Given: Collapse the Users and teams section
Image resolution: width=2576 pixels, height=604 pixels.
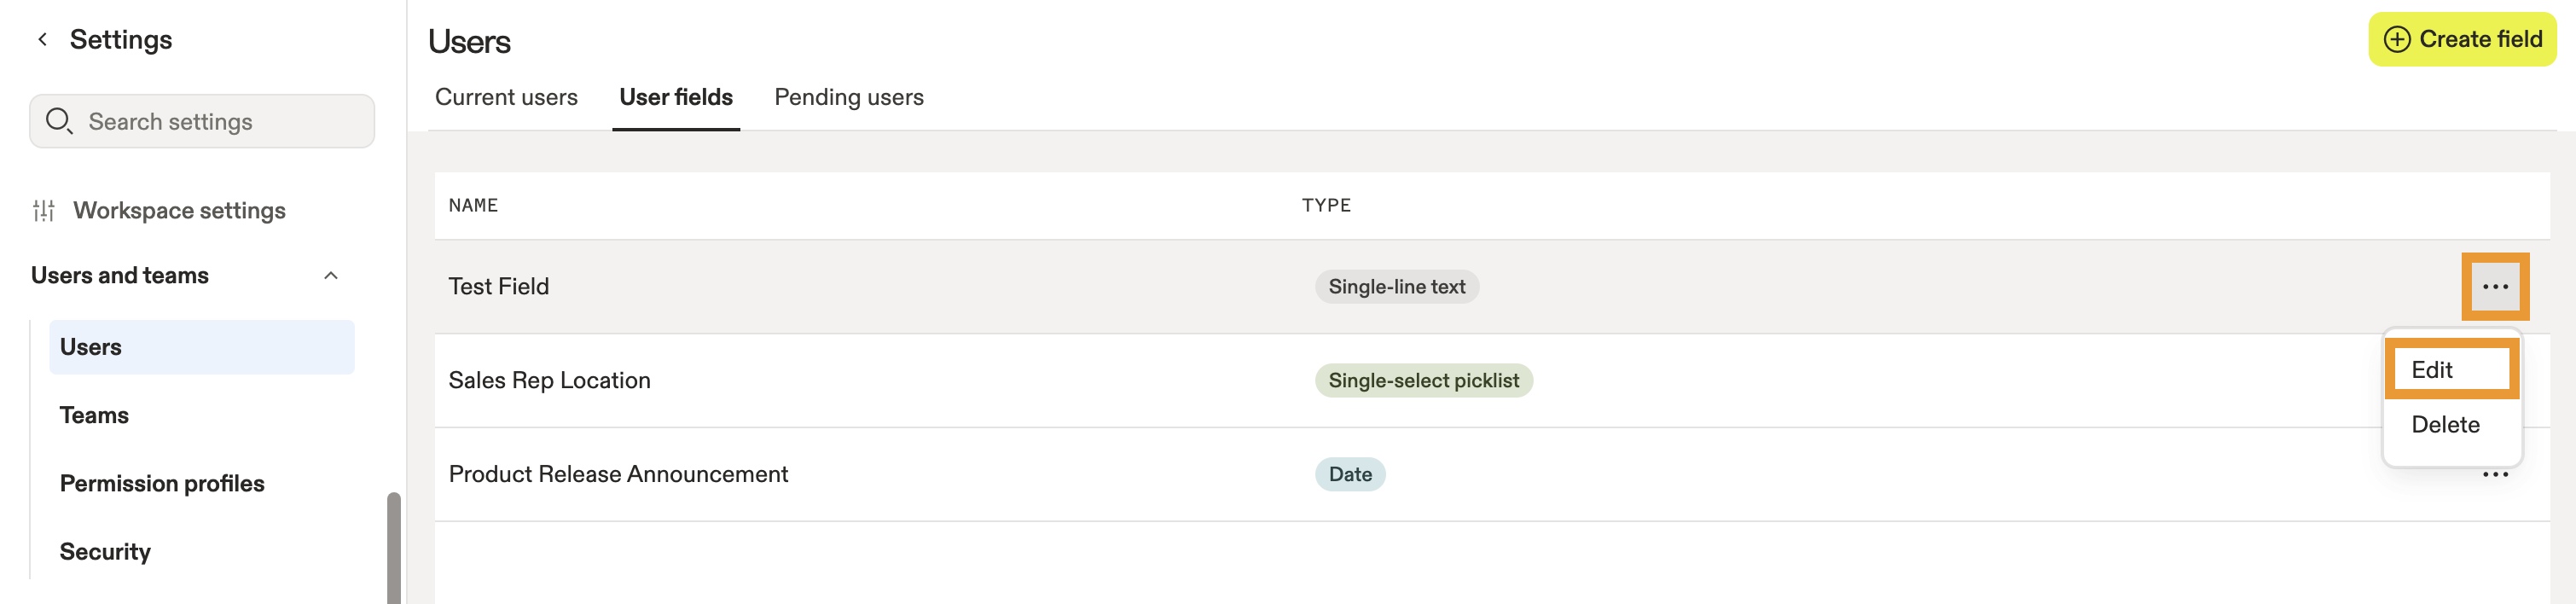Looking at the screenshot, I should coord(331,275).
